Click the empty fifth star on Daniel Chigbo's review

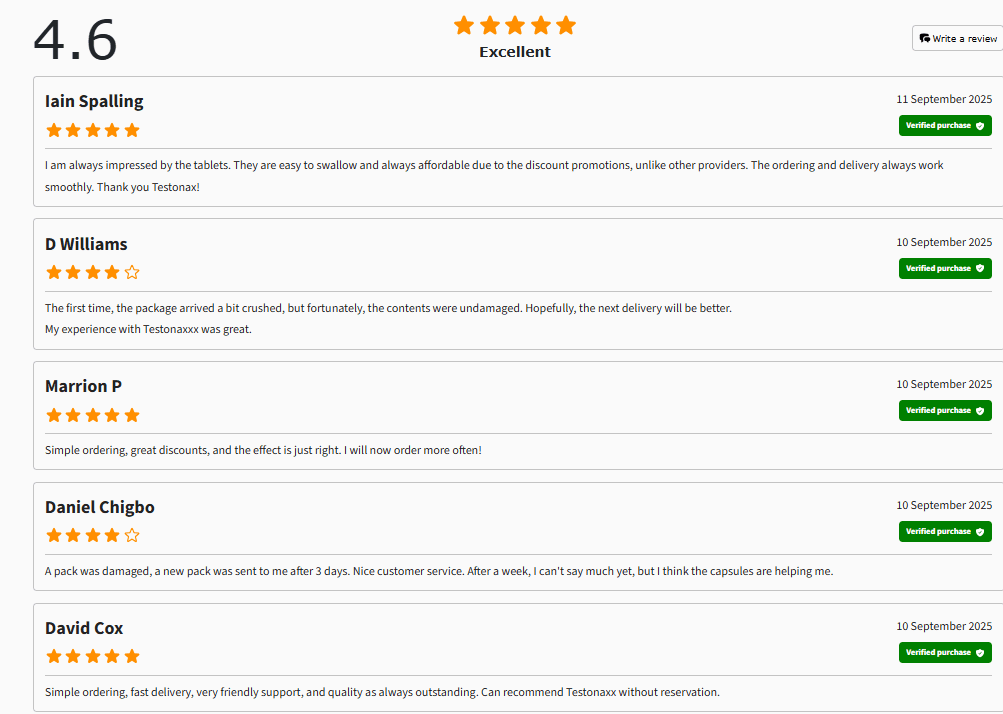[132, 535]
